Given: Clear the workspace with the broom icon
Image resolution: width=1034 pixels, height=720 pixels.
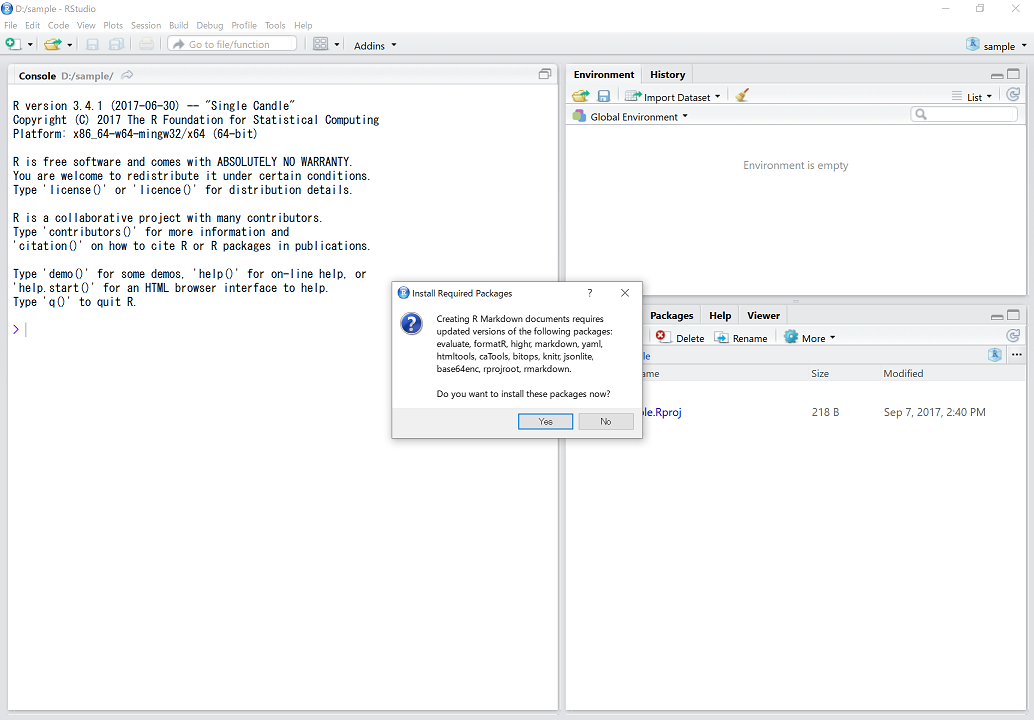Looking at the screenshot, I should pyautogui.click(x=742, y=96).
